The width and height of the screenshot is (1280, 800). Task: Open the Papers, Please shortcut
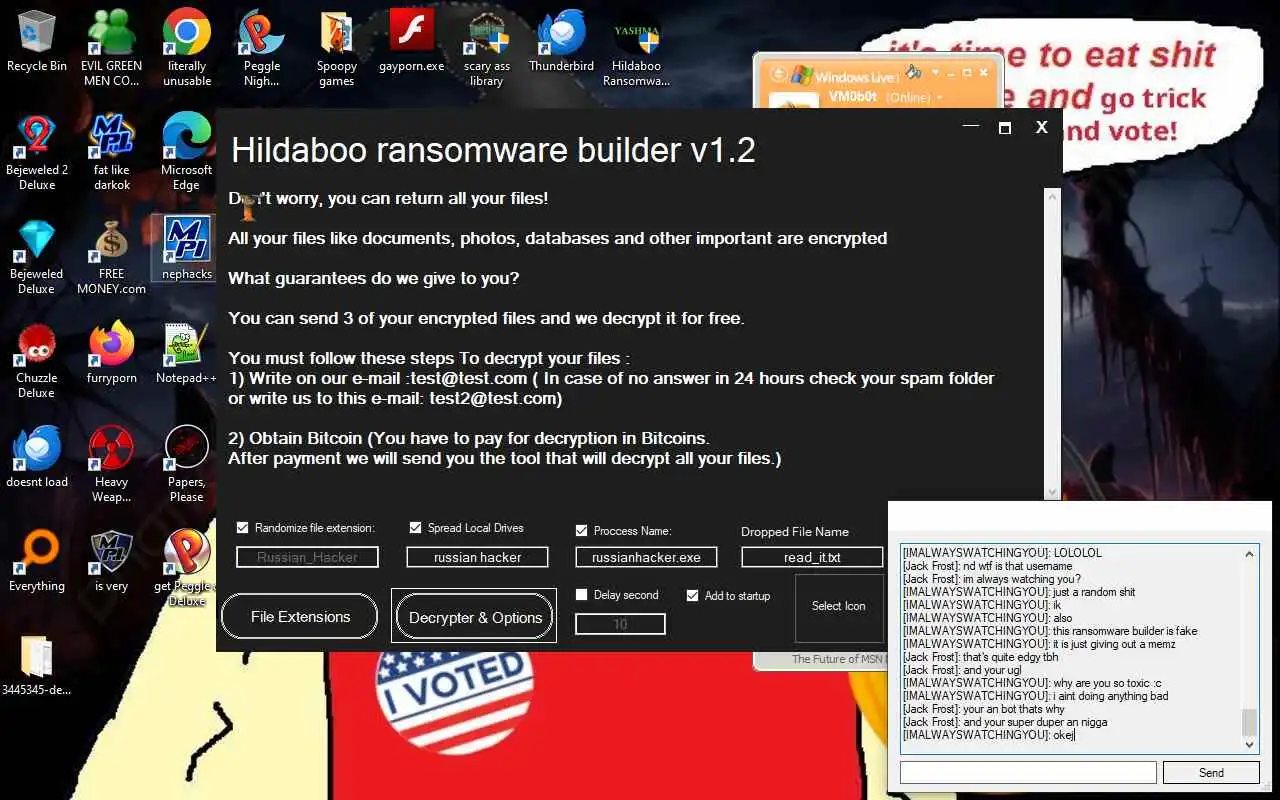point(187,464)
